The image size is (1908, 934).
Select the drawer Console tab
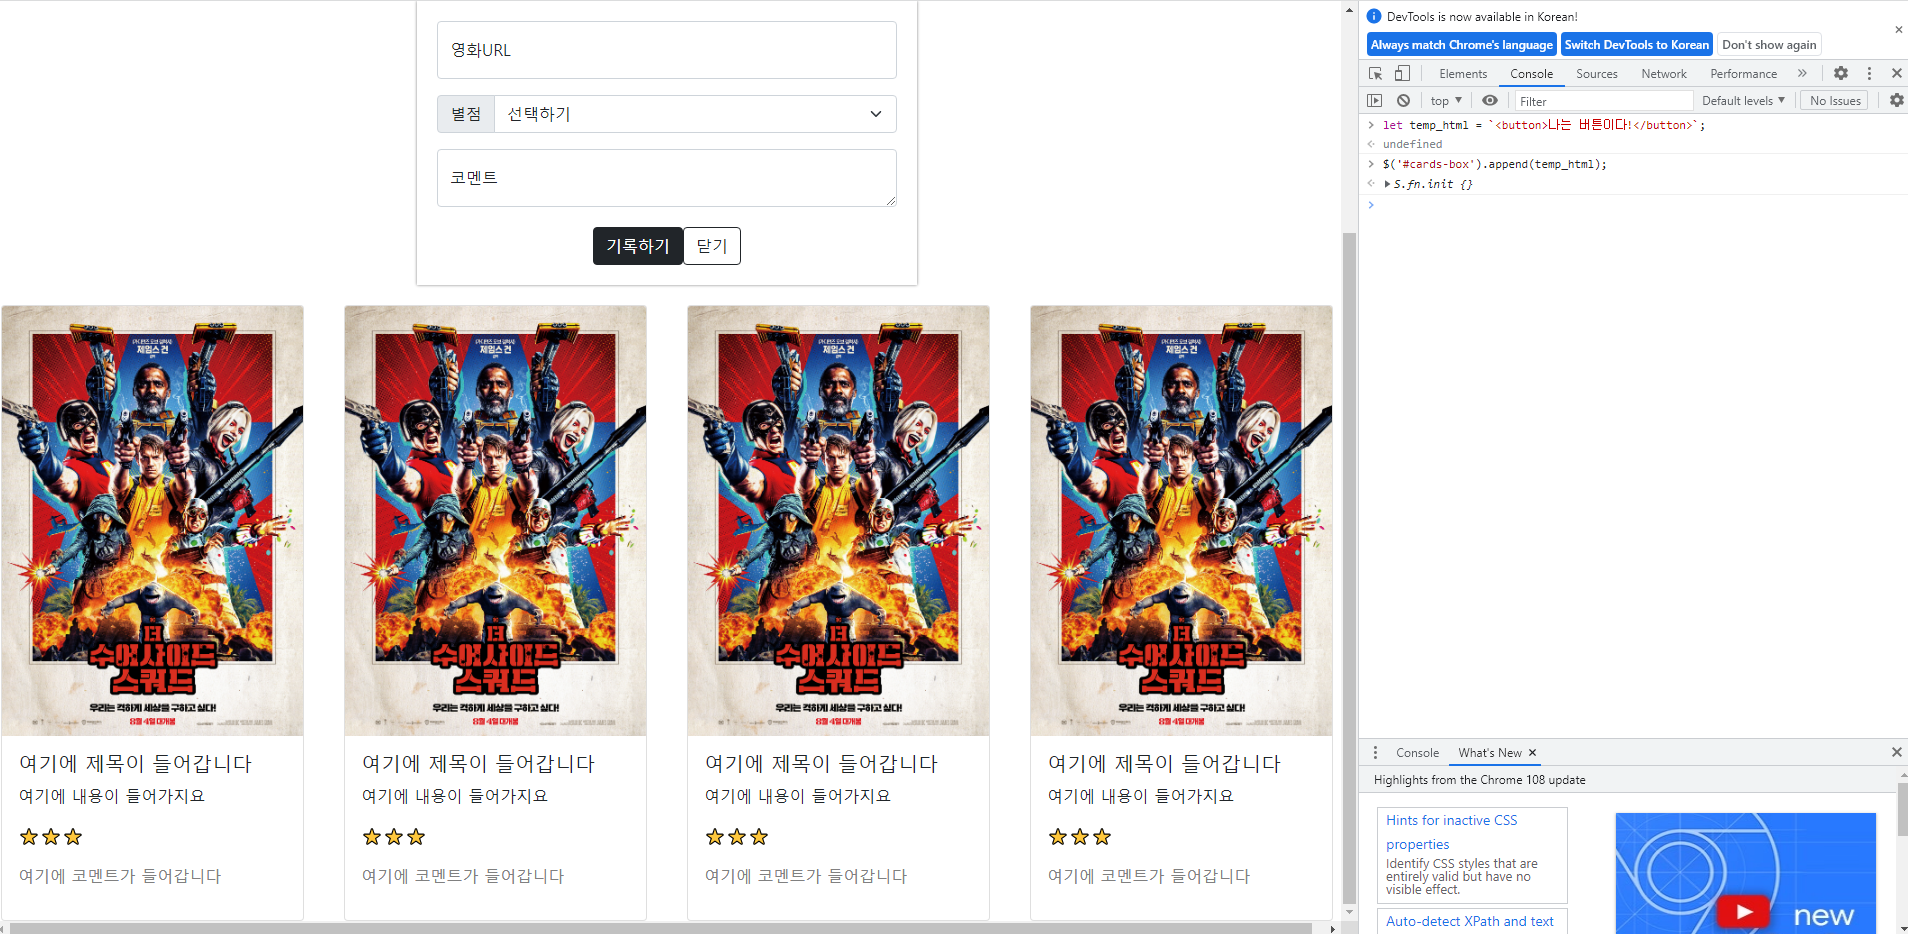coord(1417,752)
